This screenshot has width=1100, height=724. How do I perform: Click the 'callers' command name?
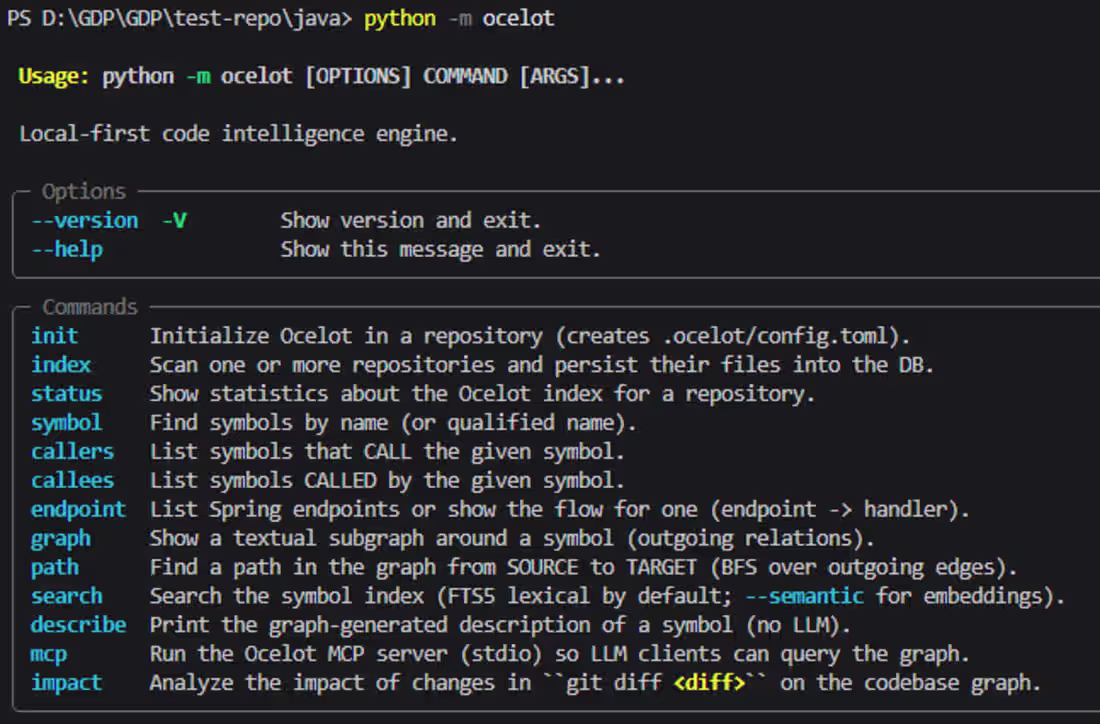[72, 451]
